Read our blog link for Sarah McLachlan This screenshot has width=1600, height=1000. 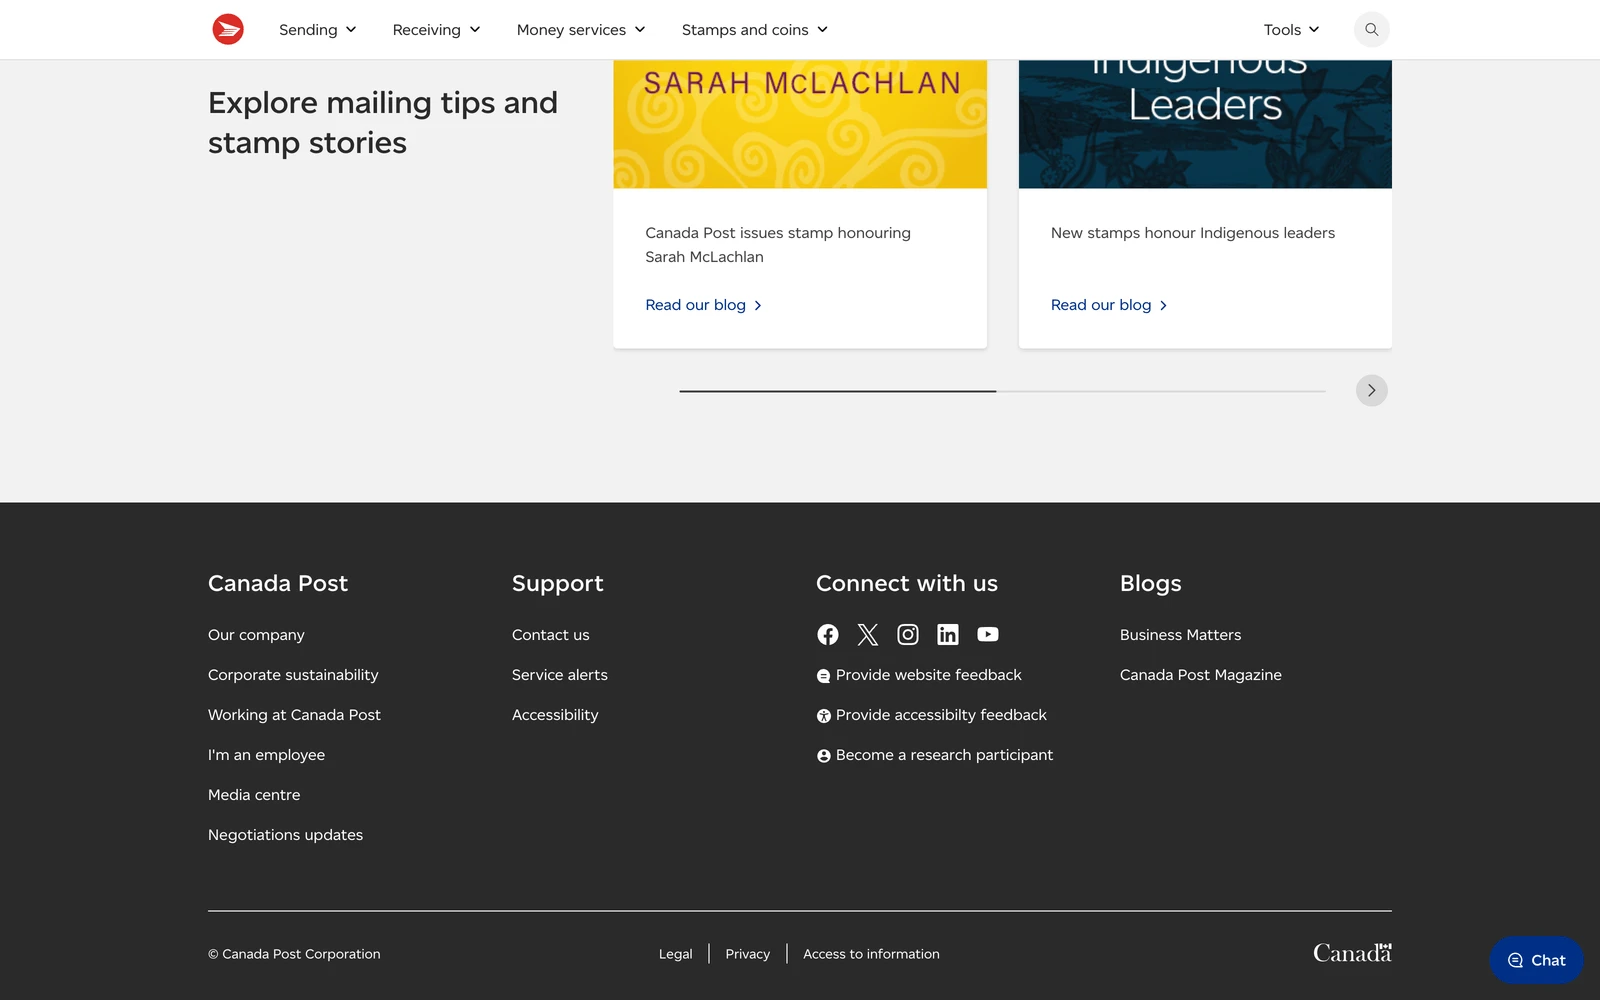pos(703,305)
